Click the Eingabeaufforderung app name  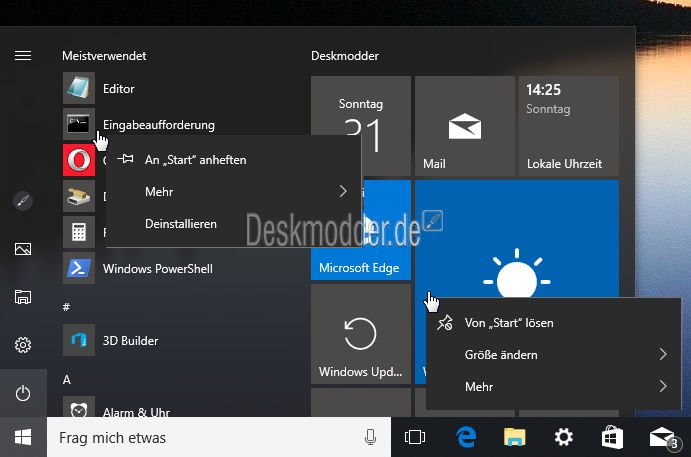[x=159, y=125]
